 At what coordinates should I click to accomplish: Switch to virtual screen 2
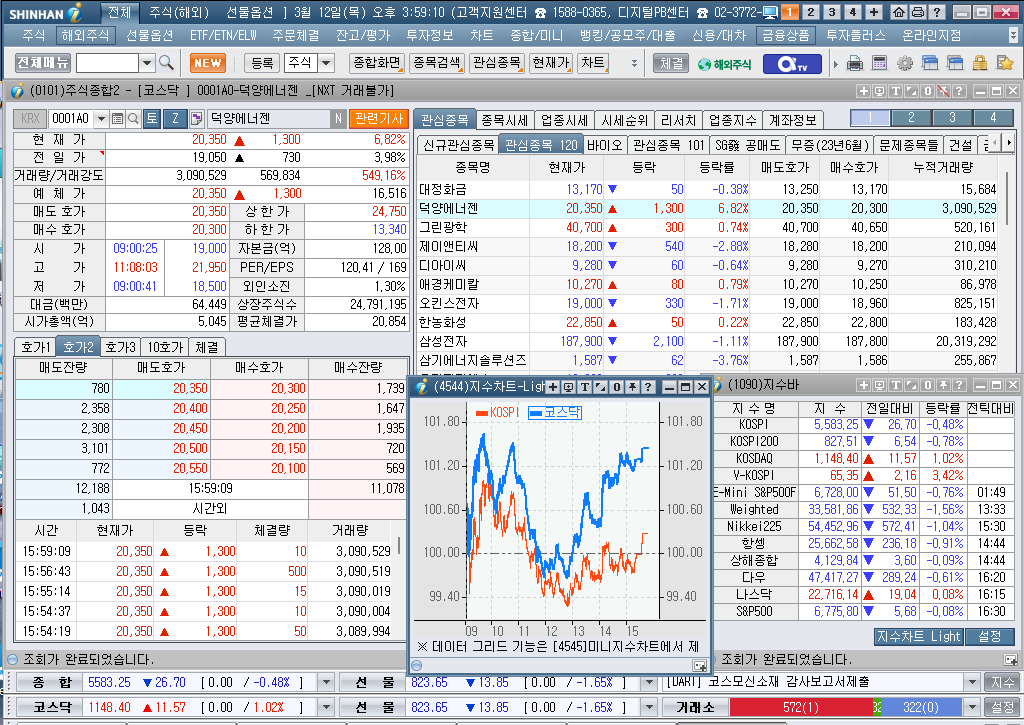(x=810, y=12)
